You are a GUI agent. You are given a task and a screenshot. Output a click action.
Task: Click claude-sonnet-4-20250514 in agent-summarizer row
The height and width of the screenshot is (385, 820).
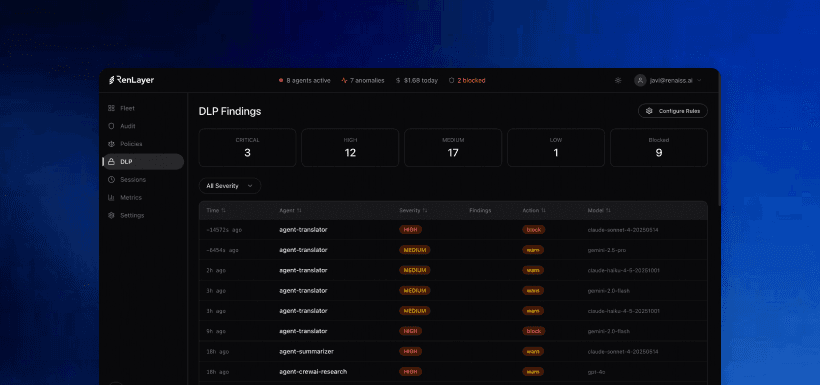coord(623,352)
